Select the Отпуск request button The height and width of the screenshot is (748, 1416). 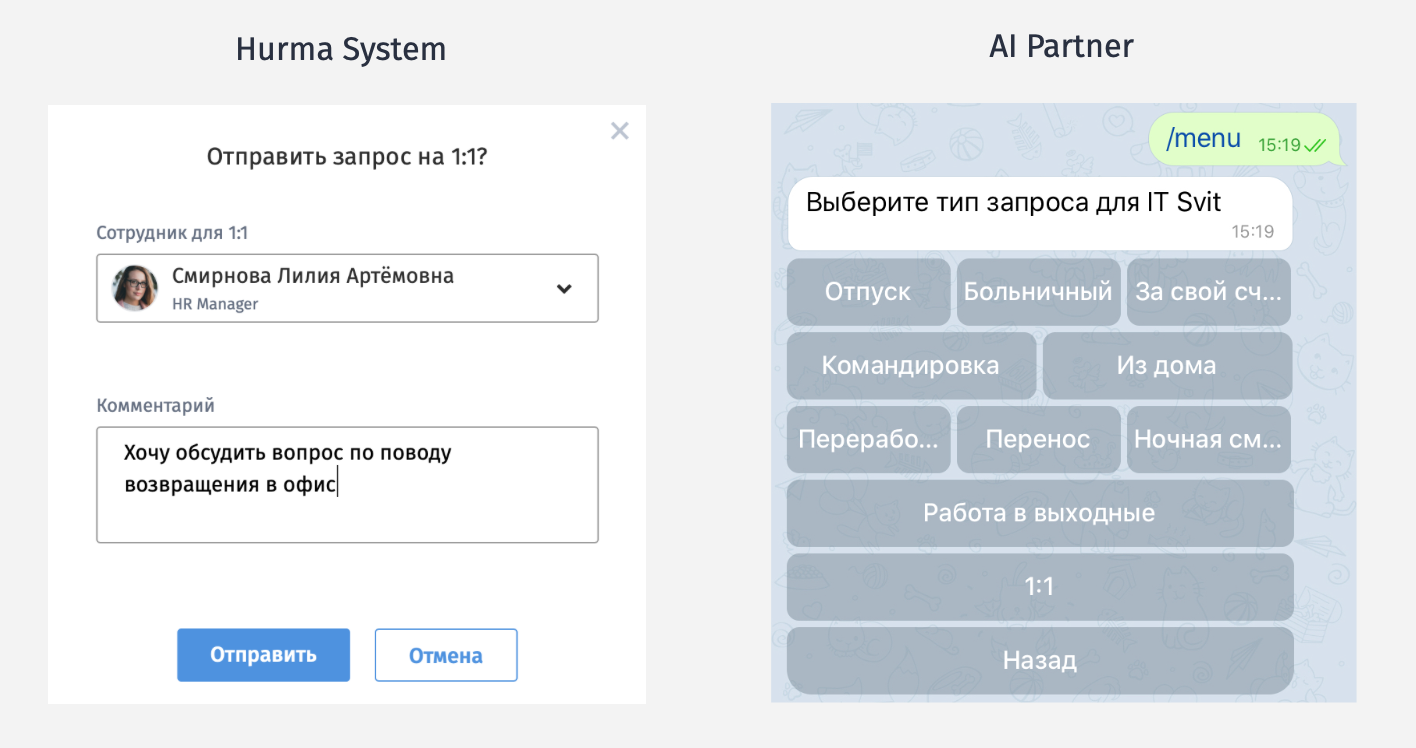tap(868, 292)
